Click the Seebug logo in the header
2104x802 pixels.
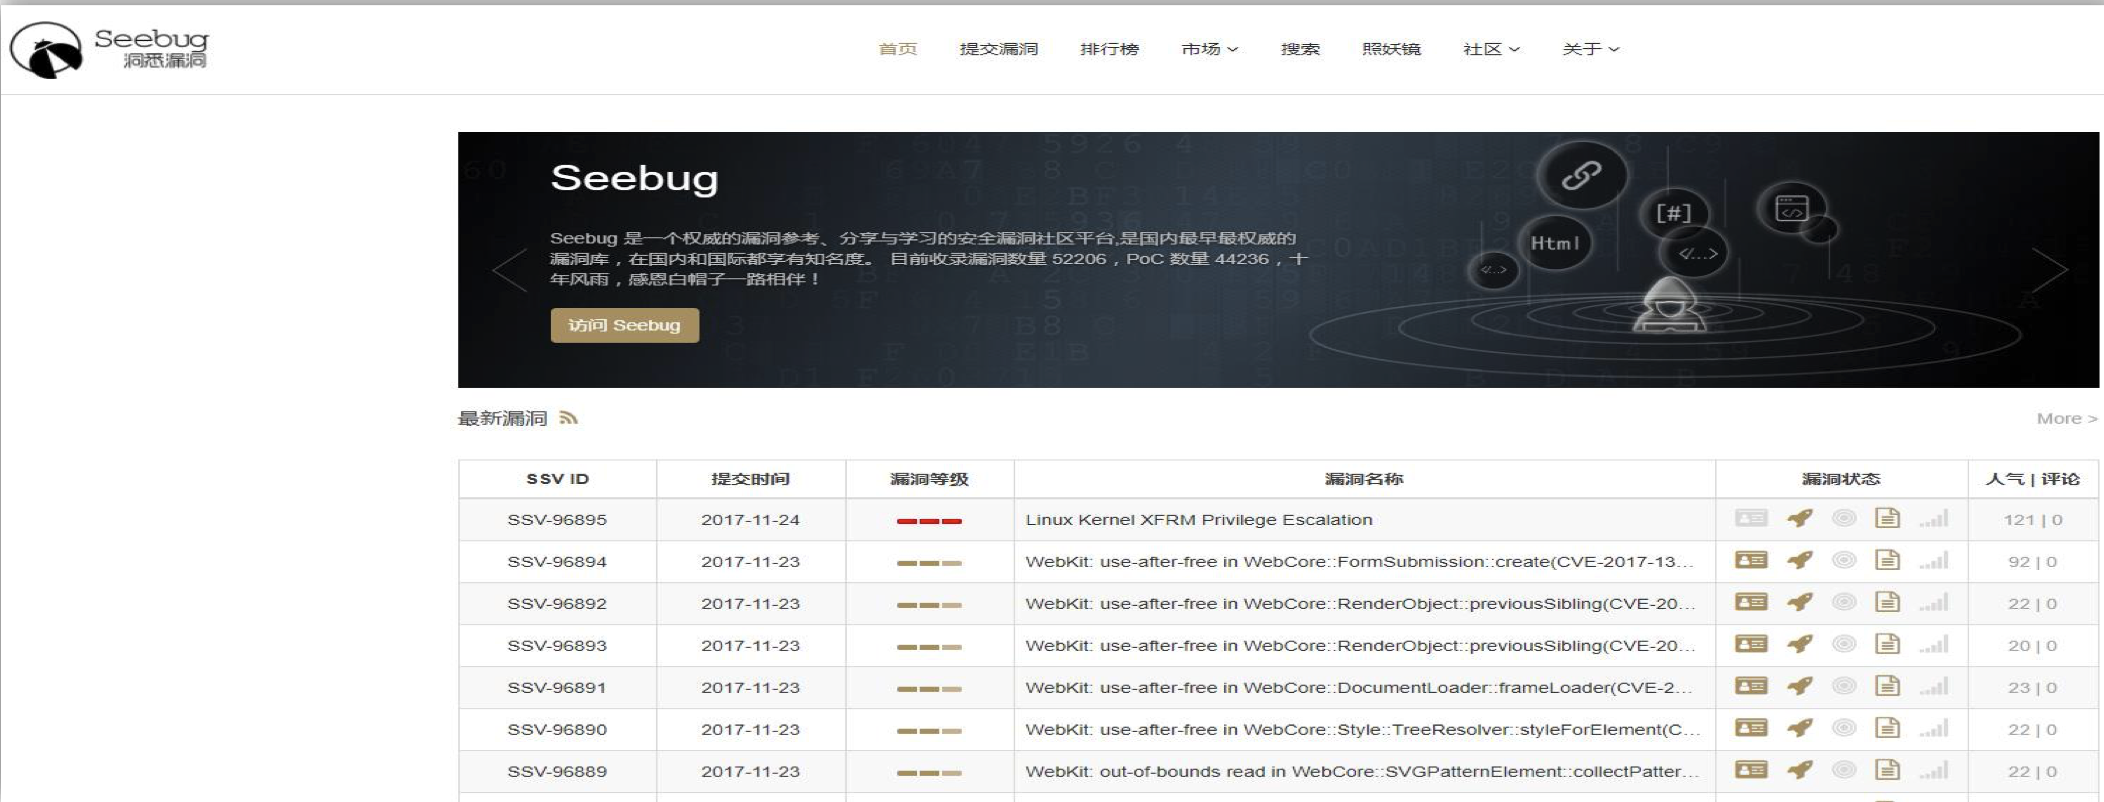pyautogui.click(x=110, y=49)
